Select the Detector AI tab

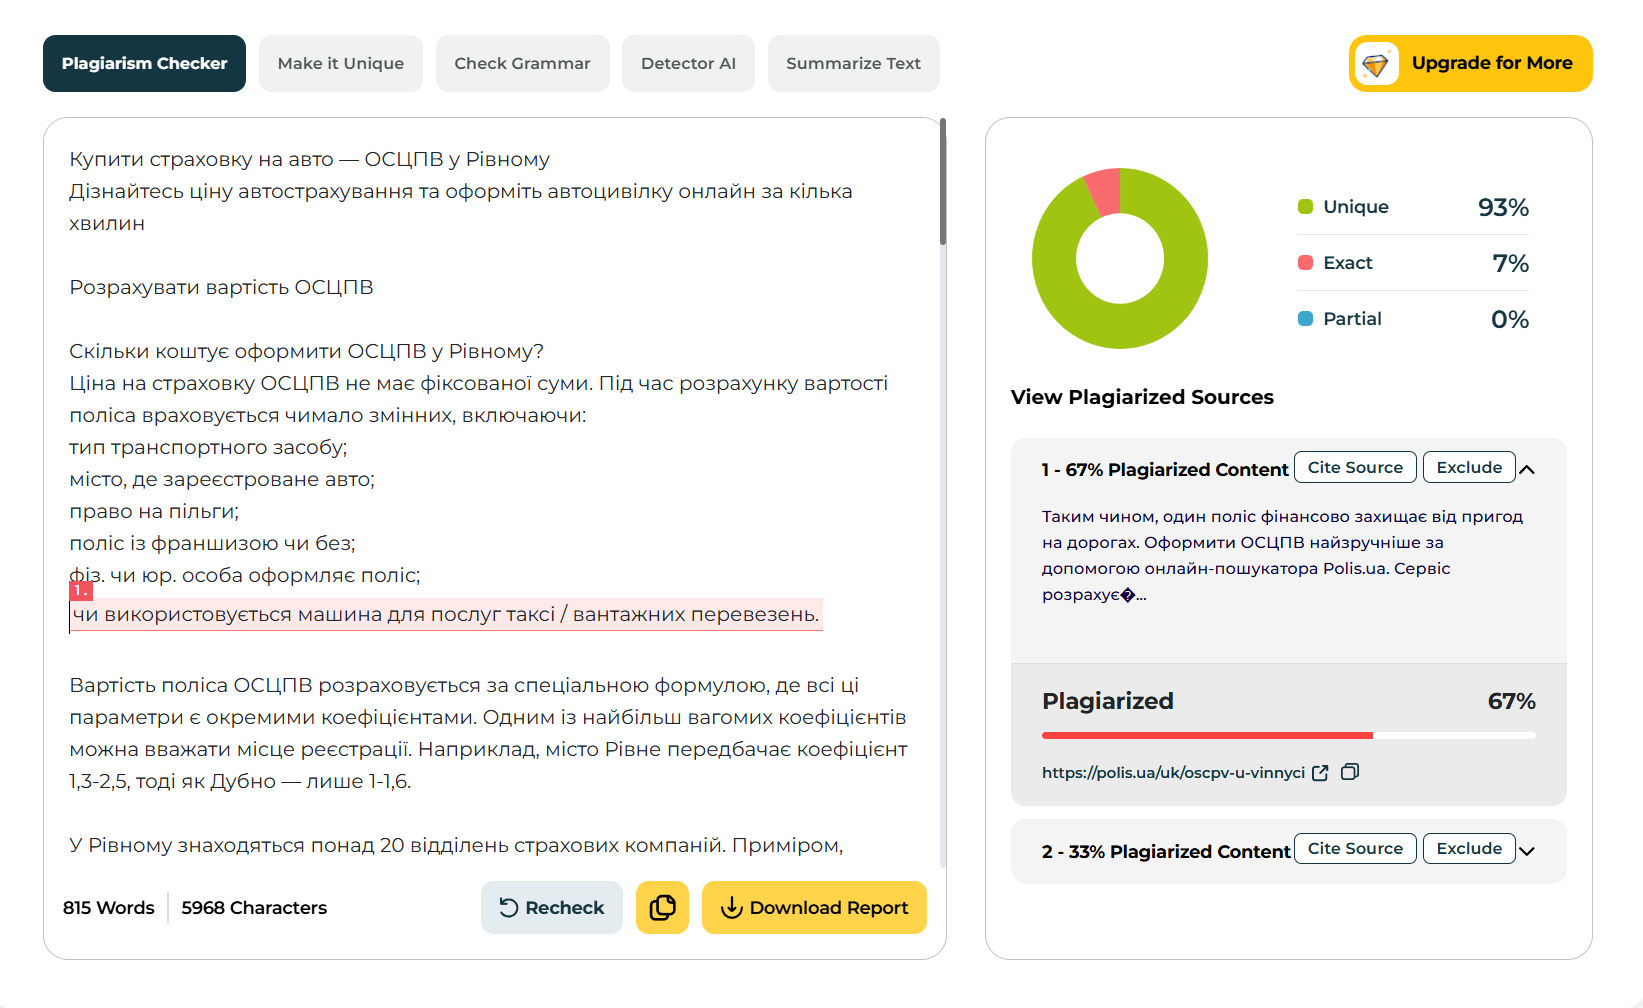tap(688, 63)
